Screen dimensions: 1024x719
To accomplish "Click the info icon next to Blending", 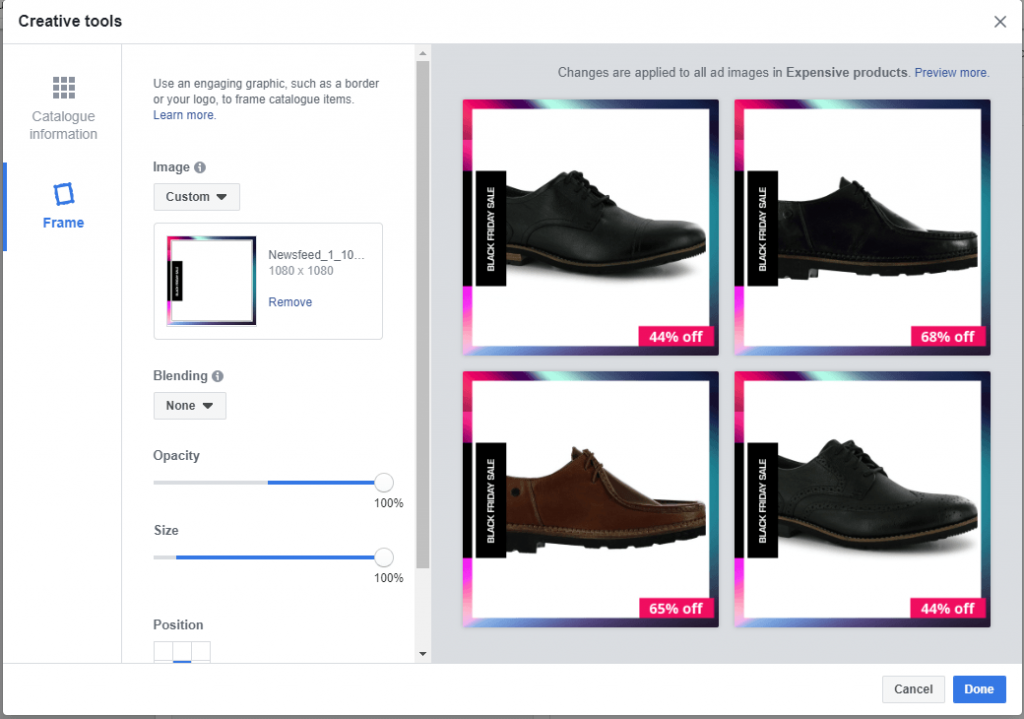I will pyautogui.click(x=218, y=377).
